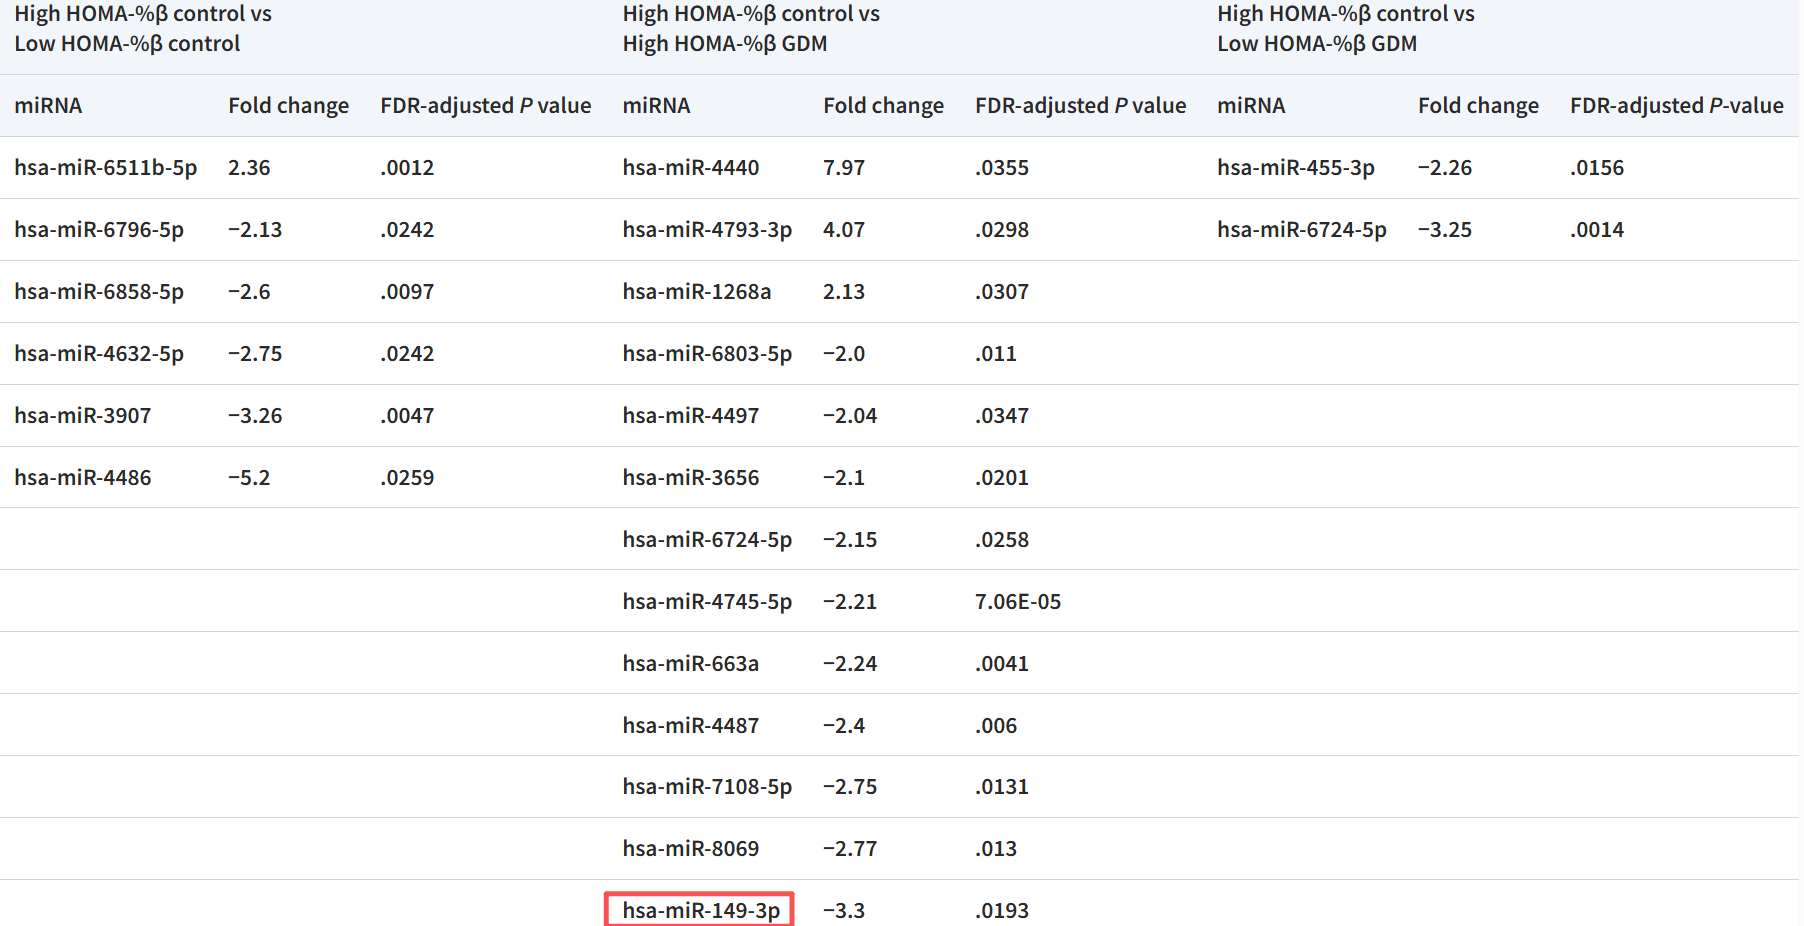The image size is (1804, 926).
Task: Select the "Low HOMA-%β control" group heading
Action: pyautogui.click(x=127, y=44)
